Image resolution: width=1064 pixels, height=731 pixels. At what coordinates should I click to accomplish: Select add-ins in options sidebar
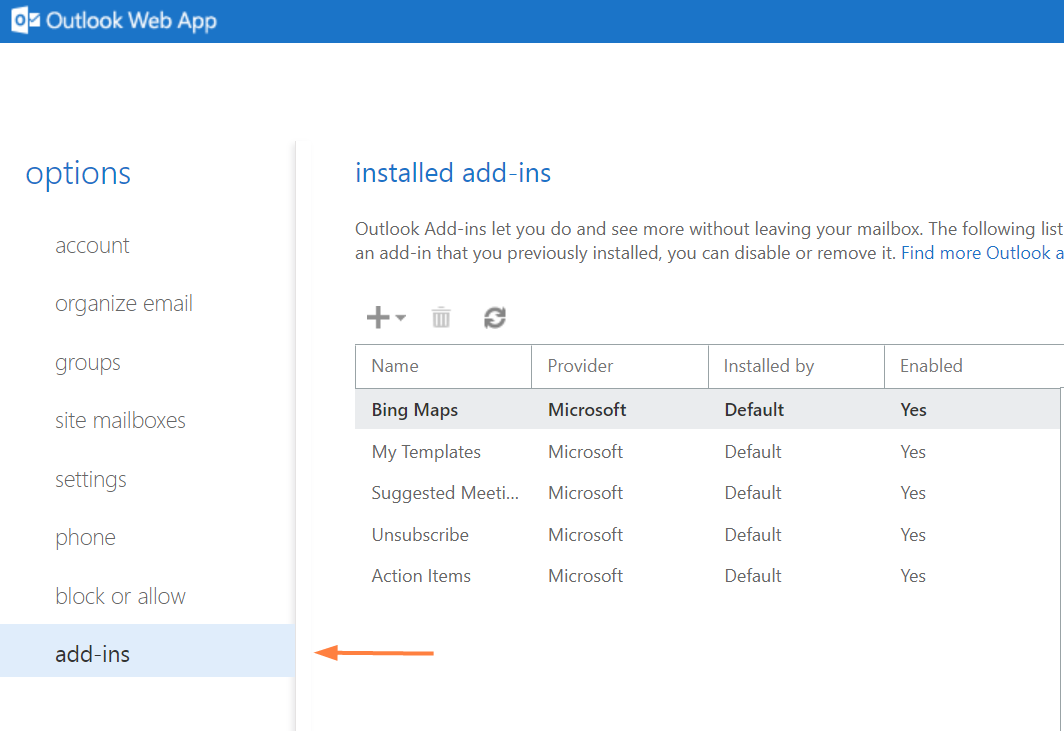[x=147, y=650]
